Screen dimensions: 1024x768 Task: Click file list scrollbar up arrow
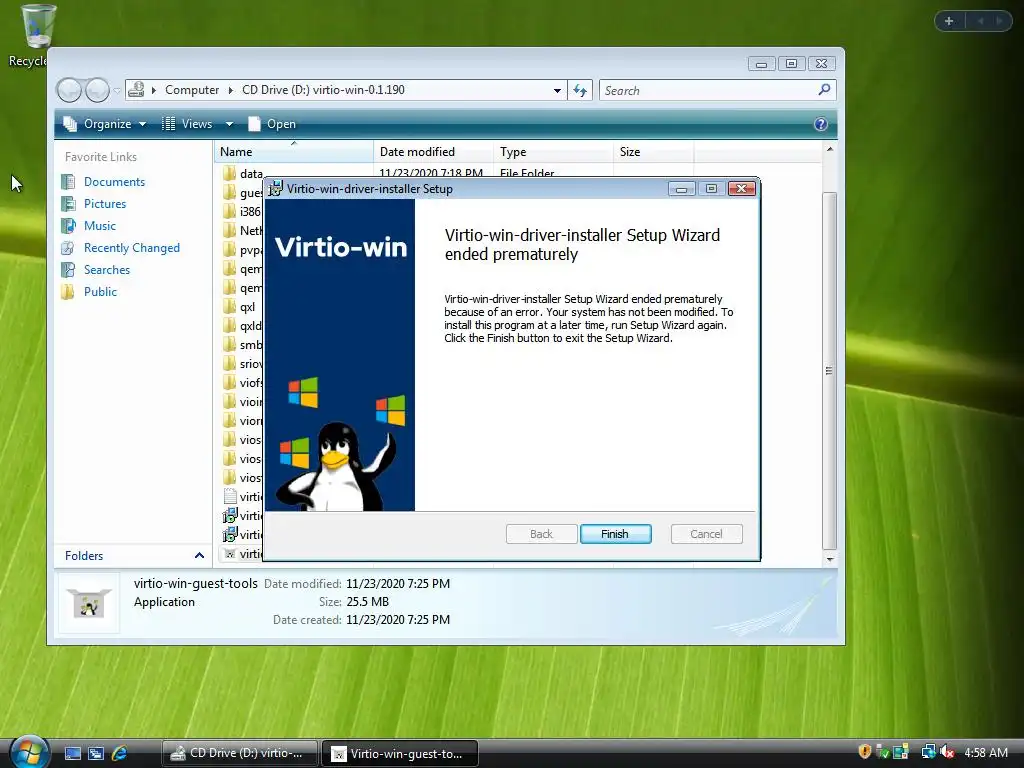click(829, 150)
